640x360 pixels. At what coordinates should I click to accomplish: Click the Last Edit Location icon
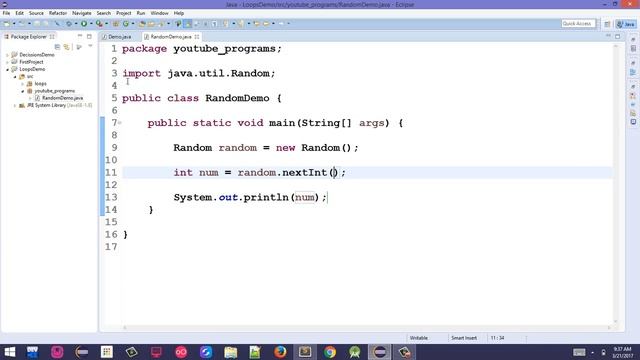pyautogui.click(x=256, y=24)
